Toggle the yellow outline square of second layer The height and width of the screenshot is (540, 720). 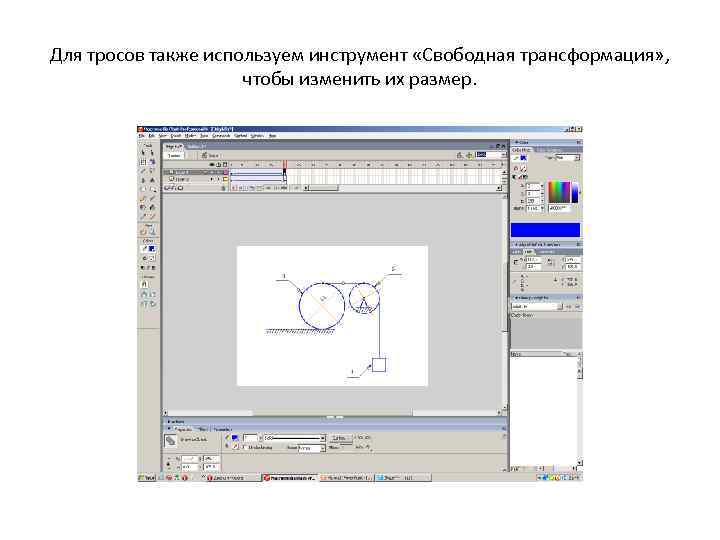[225, 180]
